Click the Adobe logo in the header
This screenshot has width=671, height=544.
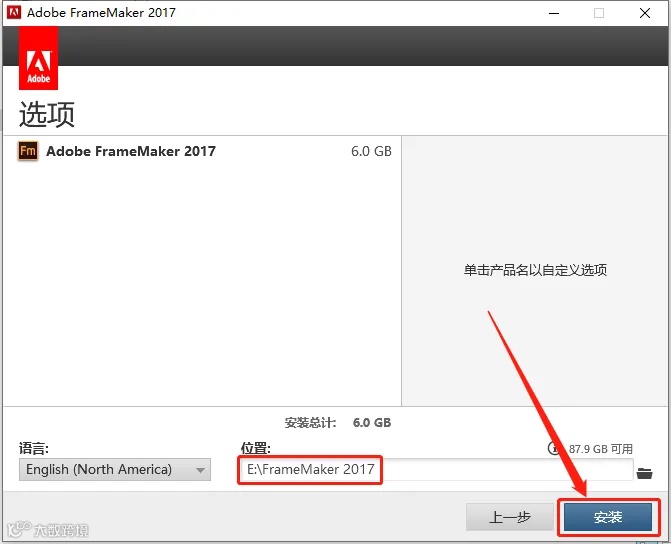pyautogui.click(x=39, y=58)
